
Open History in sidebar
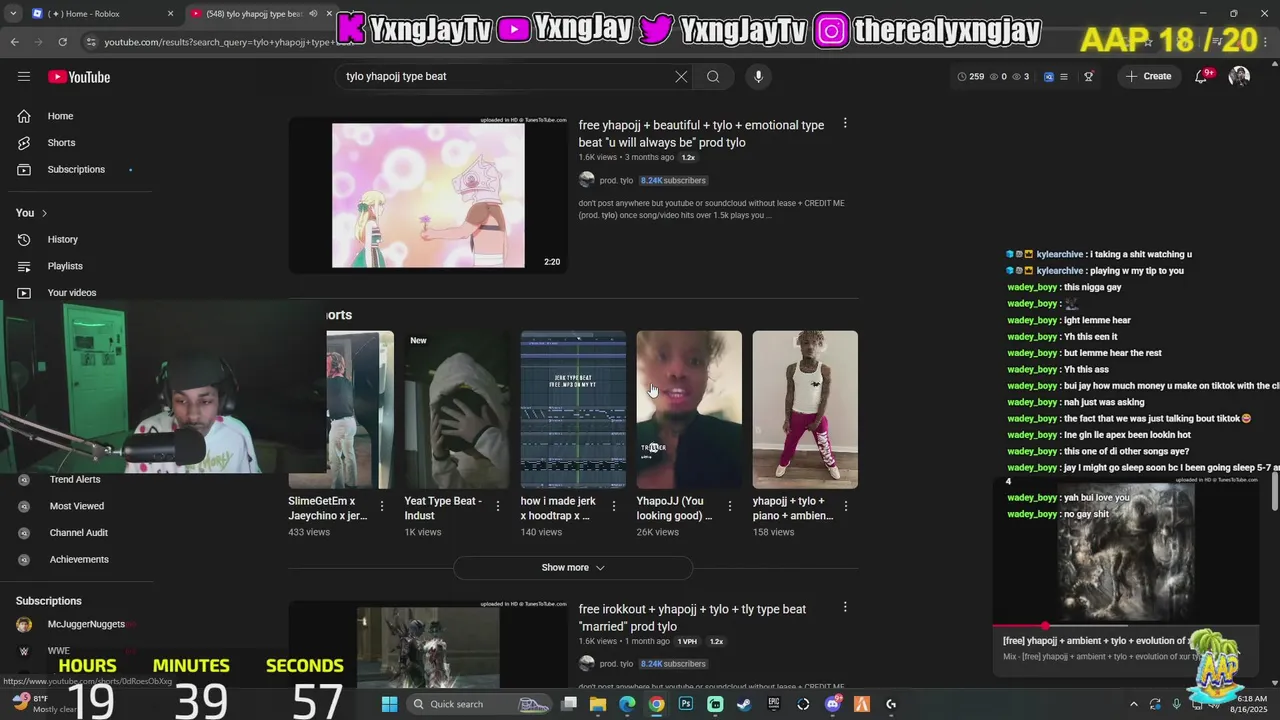[62, 239]
